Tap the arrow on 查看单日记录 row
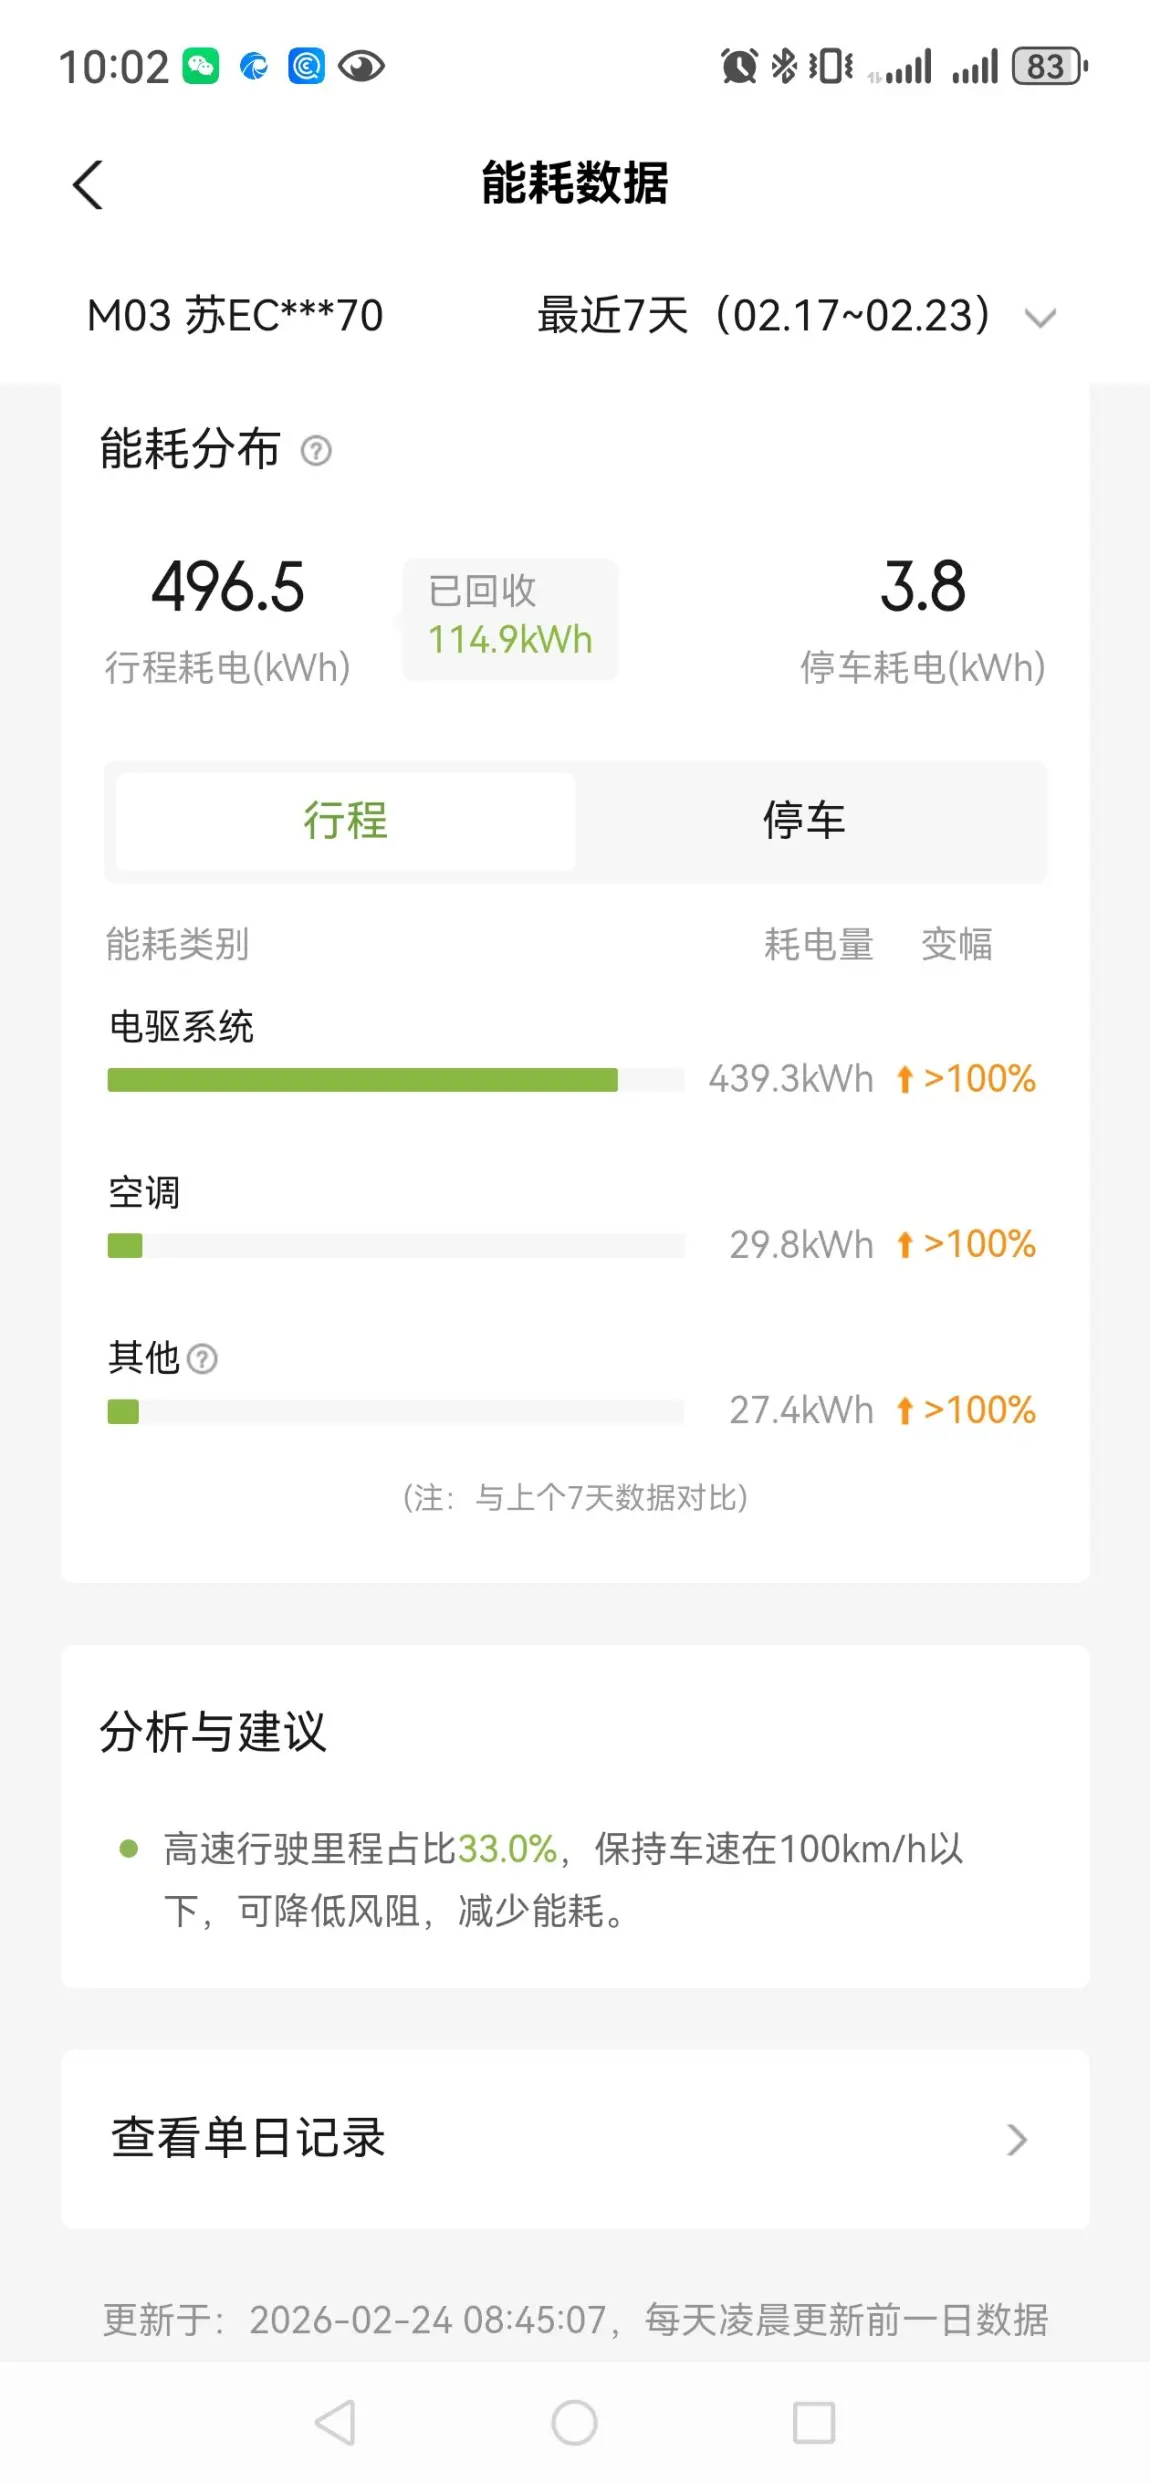 [1017, 2139]
